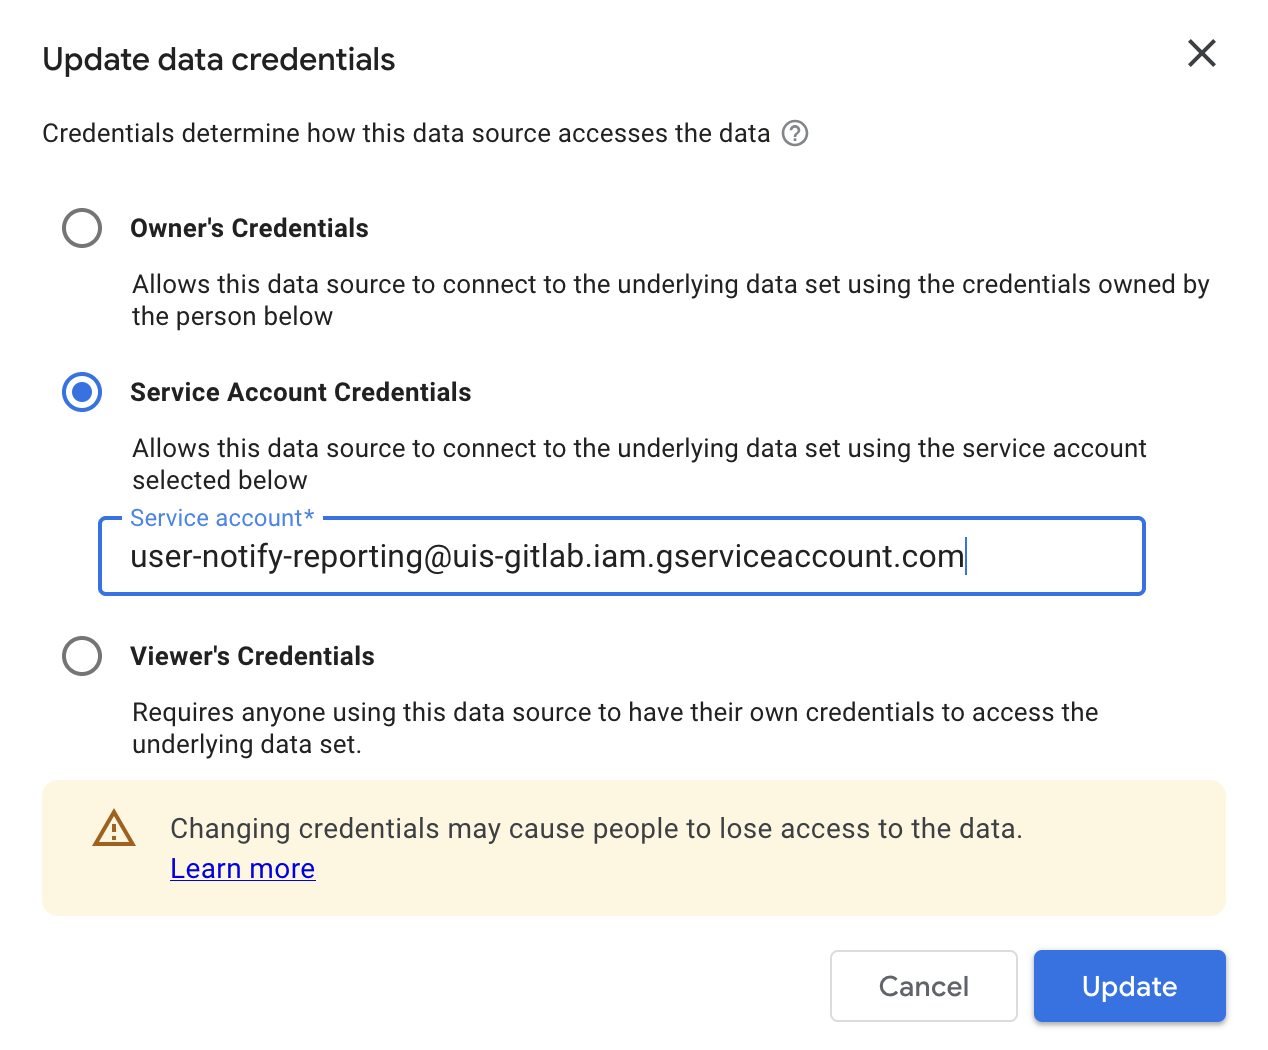Click inside the Service account input field
Image resolution: width=1268 pixels, height=1050 pixels.
tap(620, 556)
